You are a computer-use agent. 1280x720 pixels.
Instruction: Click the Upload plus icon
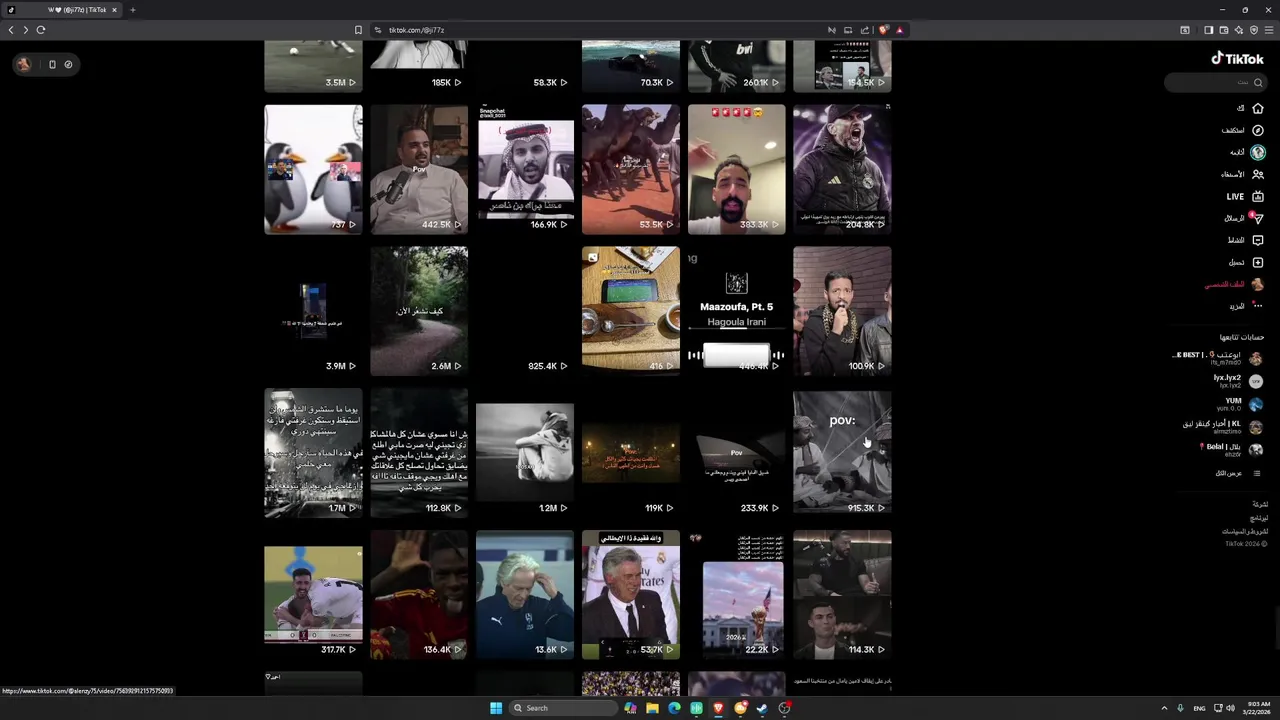pos(1258,262)
